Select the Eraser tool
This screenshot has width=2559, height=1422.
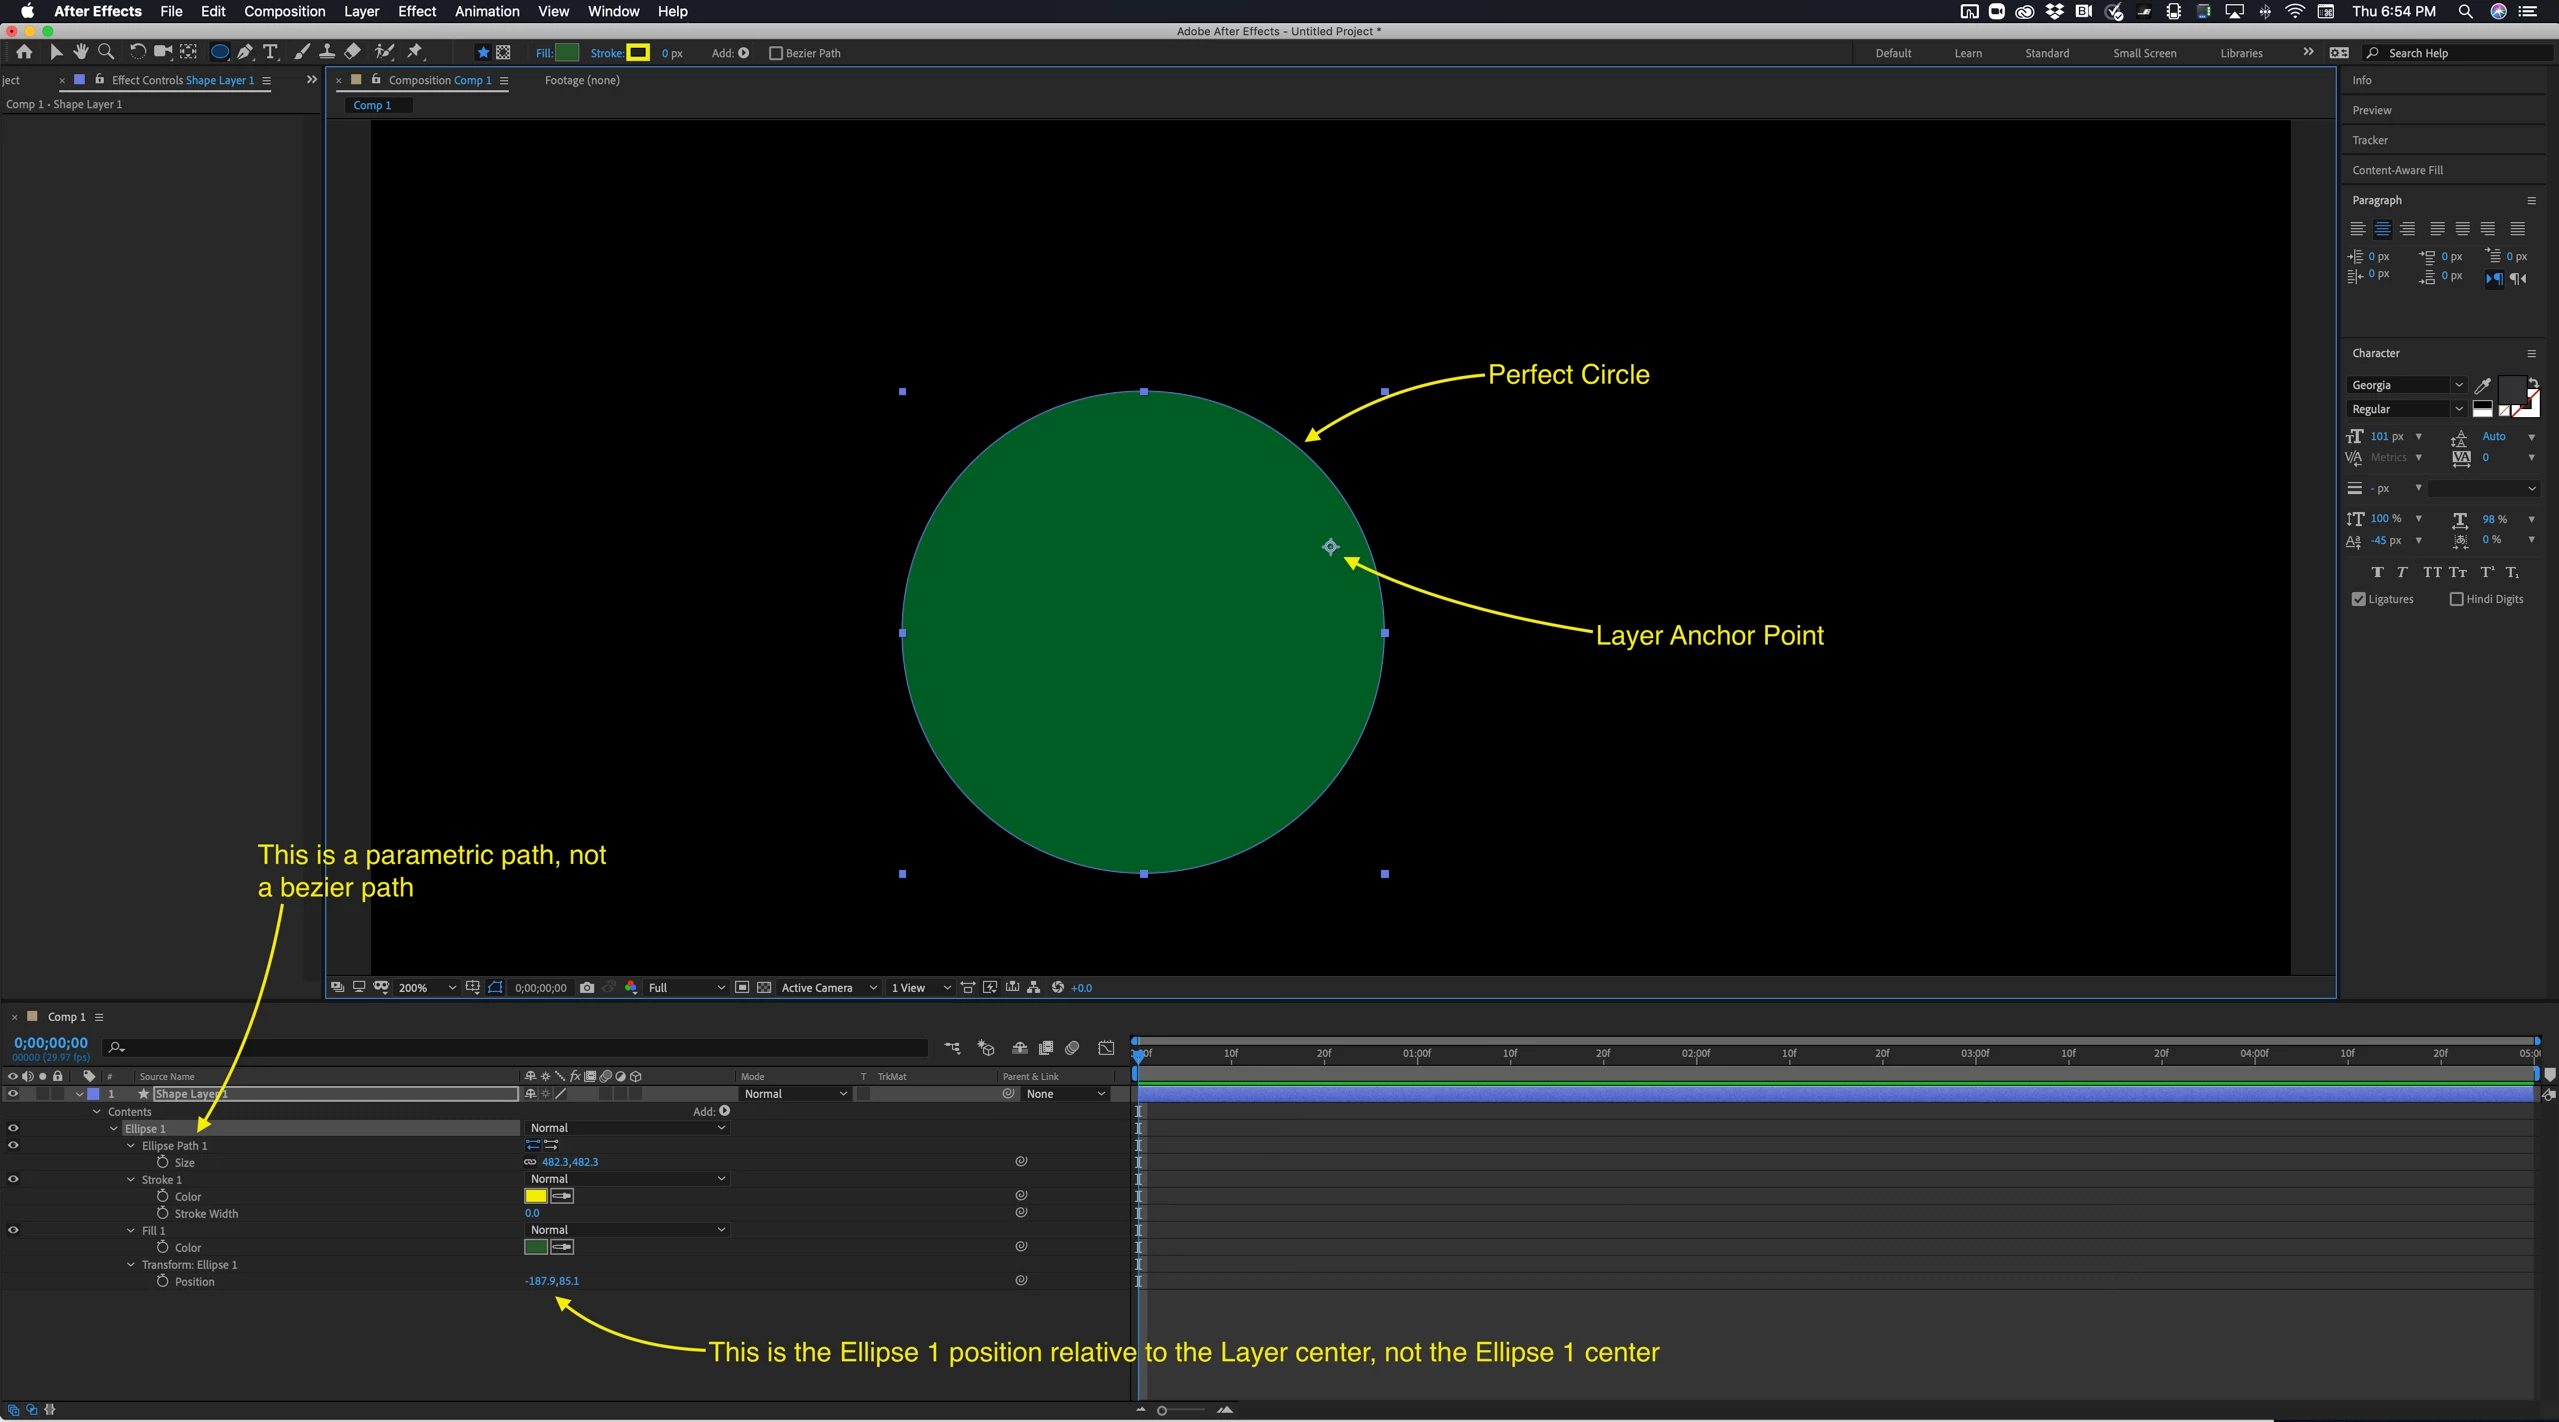click(352, 52)
